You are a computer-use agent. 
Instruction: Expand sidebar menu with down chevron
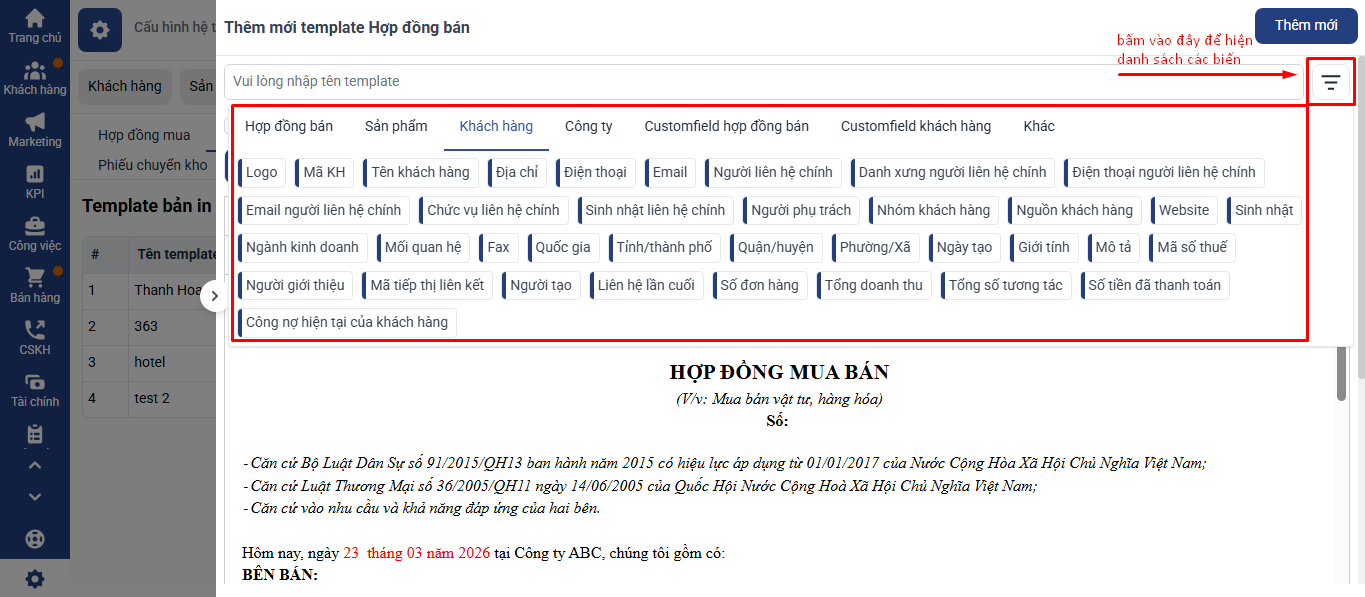tap(35, 496)
